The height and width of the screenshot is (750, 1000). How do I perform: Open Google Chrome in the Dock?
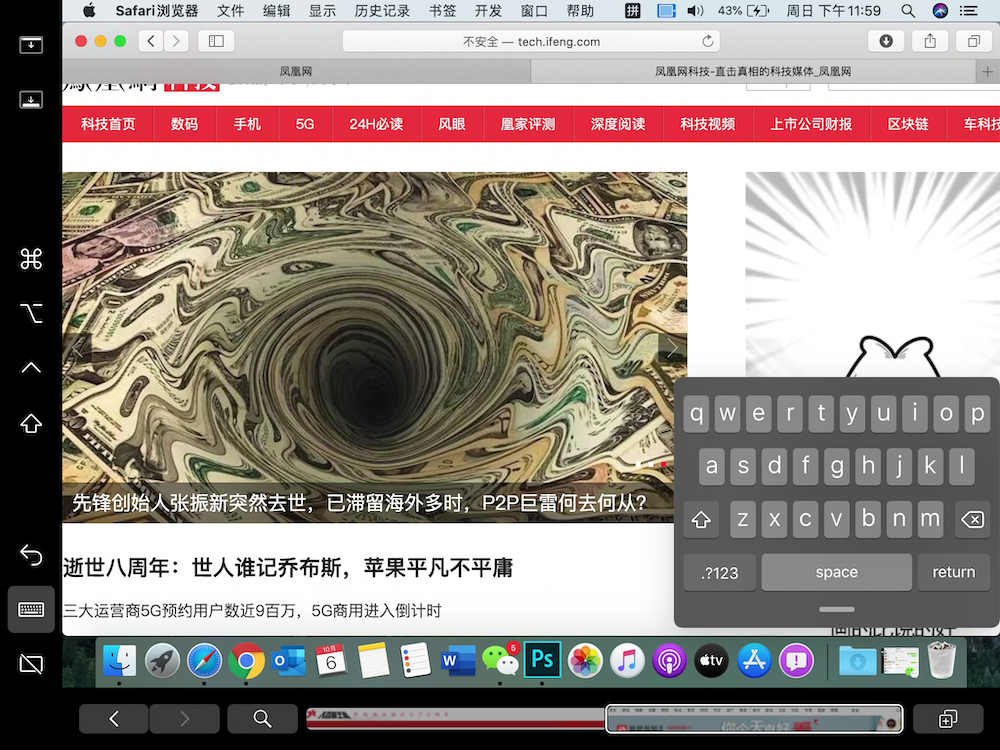[x=246, y=660]
